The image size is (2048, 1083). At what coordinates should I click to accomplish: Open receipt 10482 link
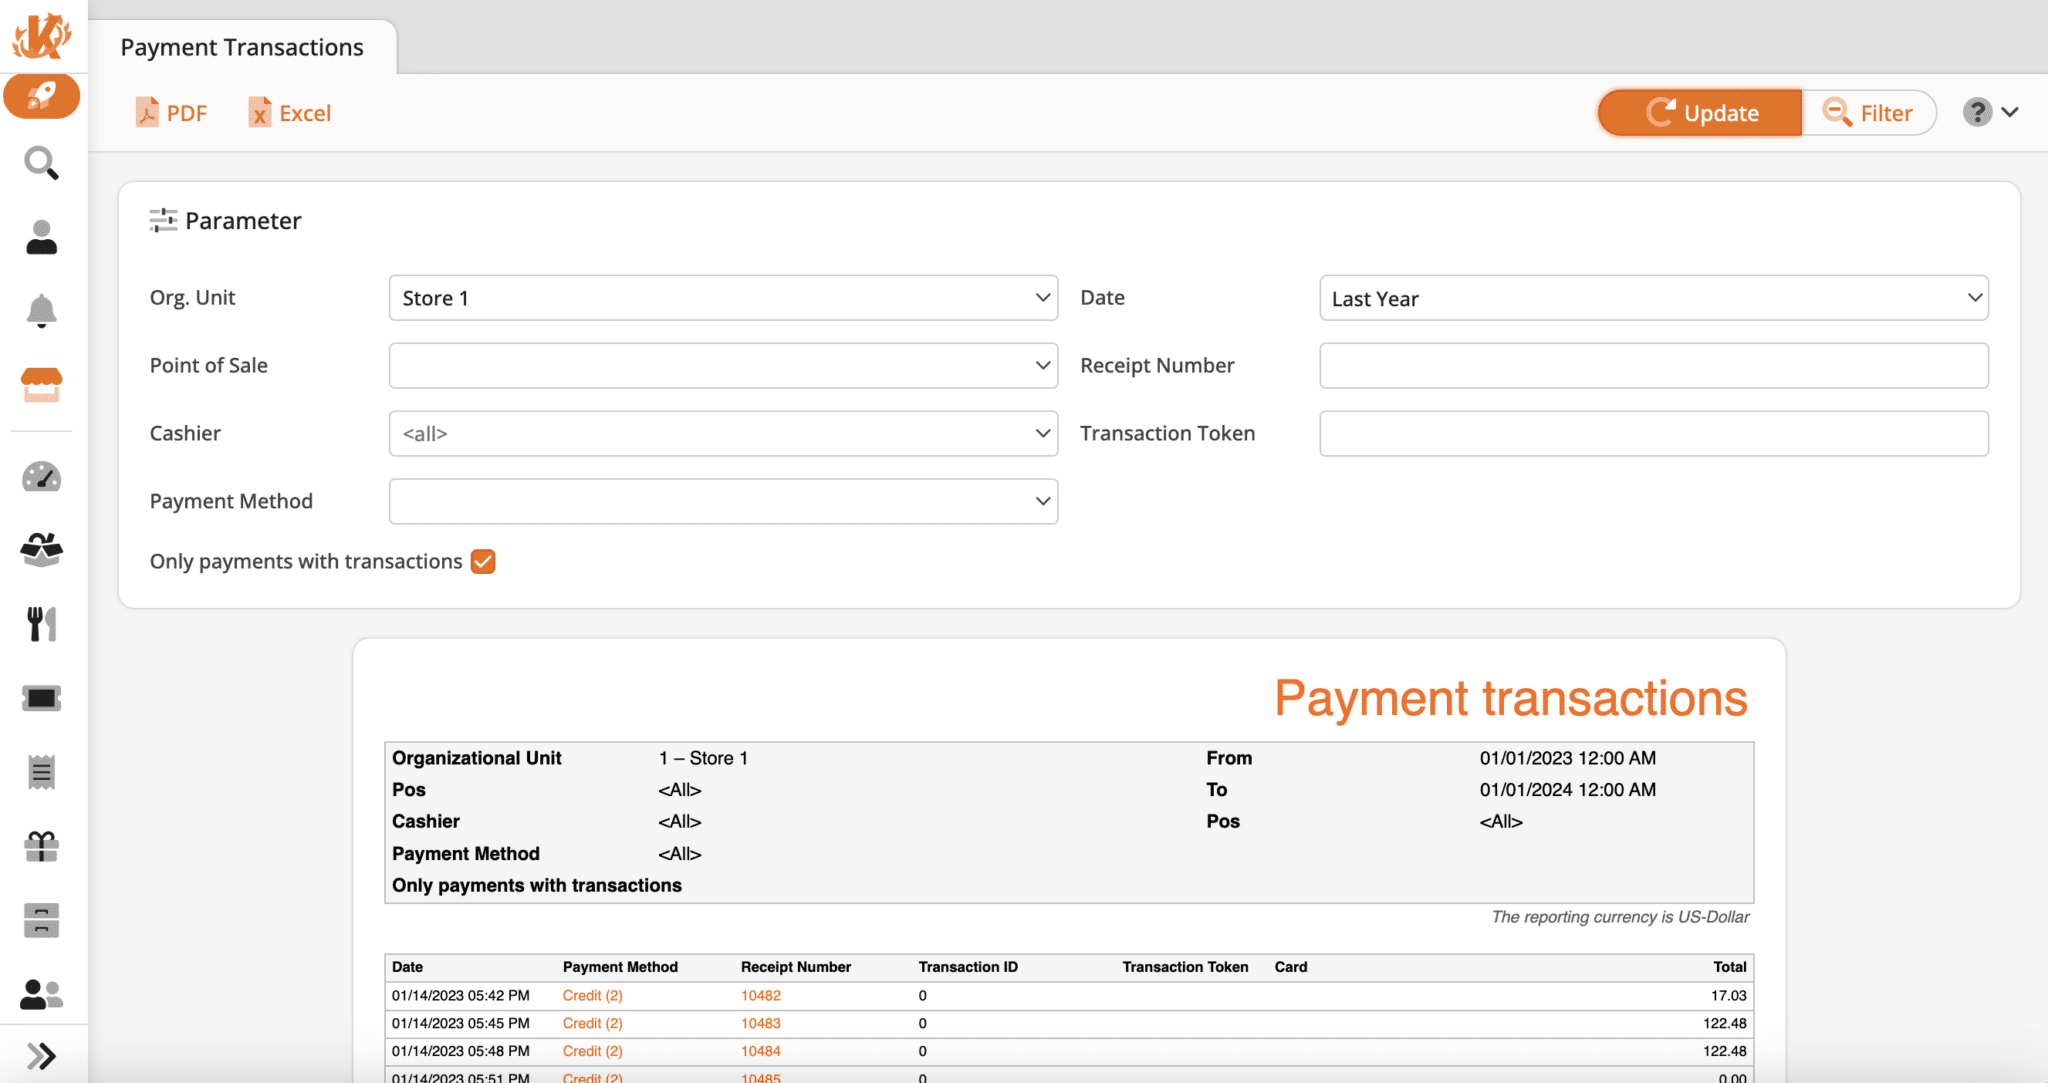pyautogui.click(x=760, y=995)
